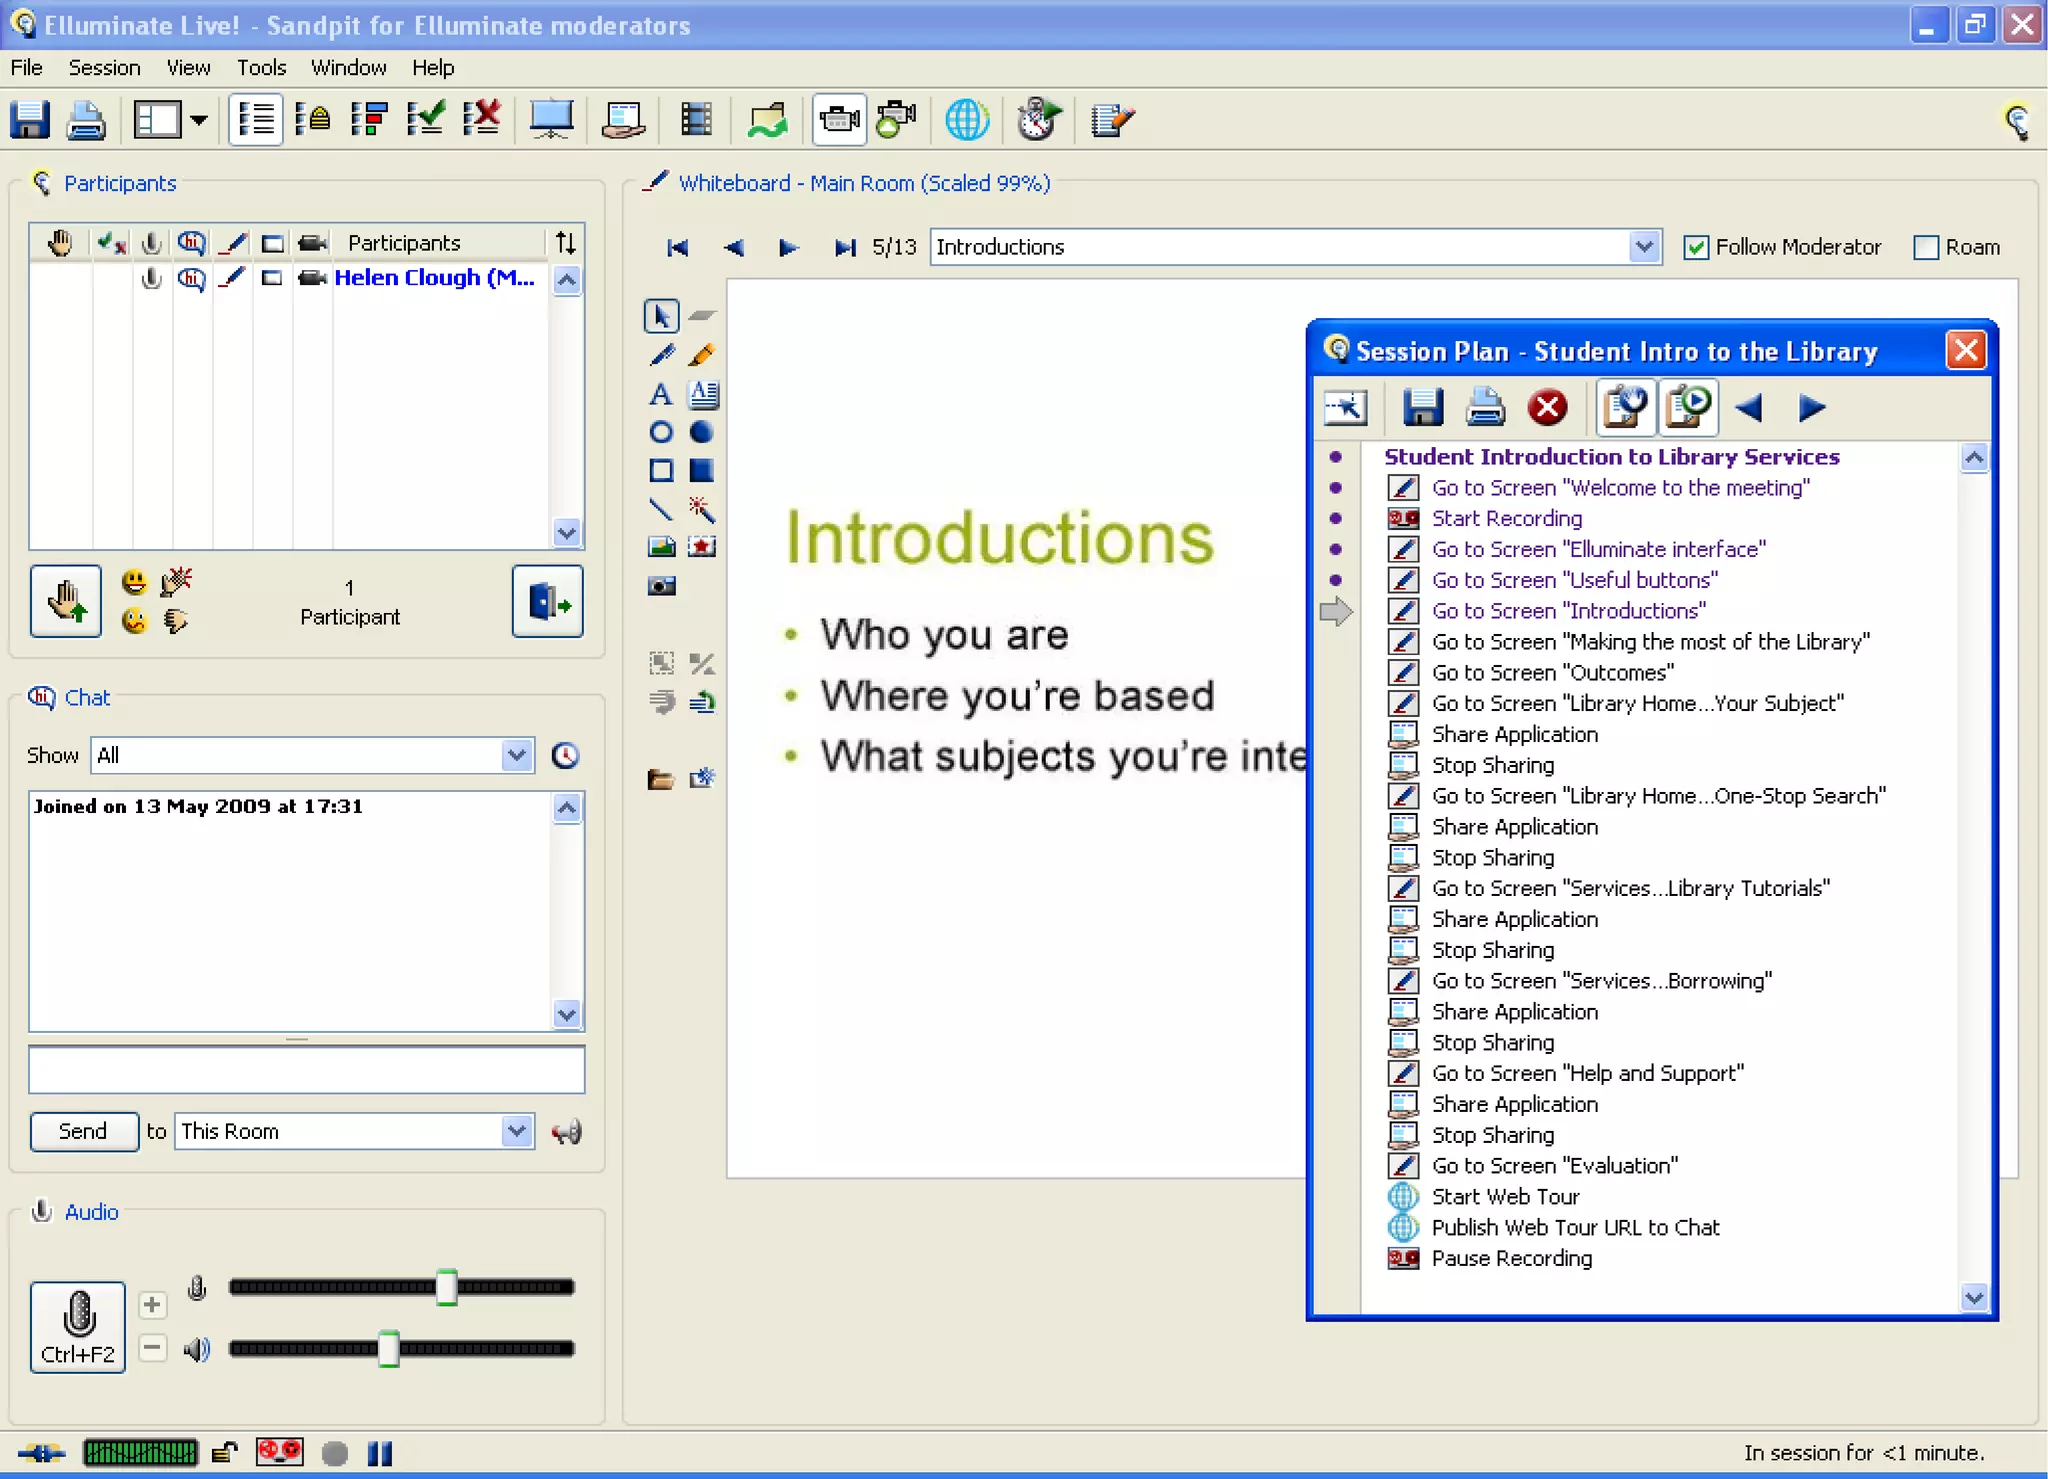Screen dimensions: 2048x1479
Task: Click the step out door icon
Action: pos(548,601)
